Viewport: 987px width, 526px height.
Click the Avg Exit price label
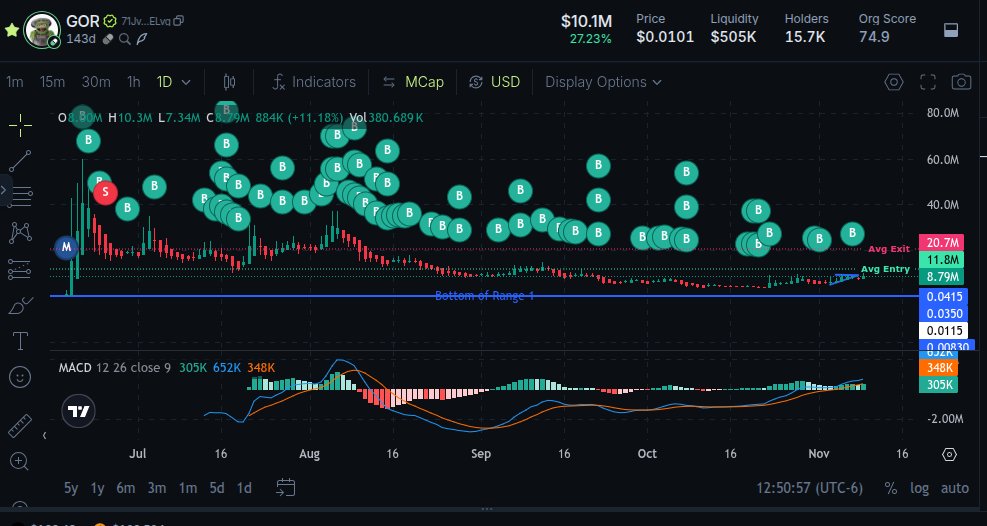tap(889, 249)
